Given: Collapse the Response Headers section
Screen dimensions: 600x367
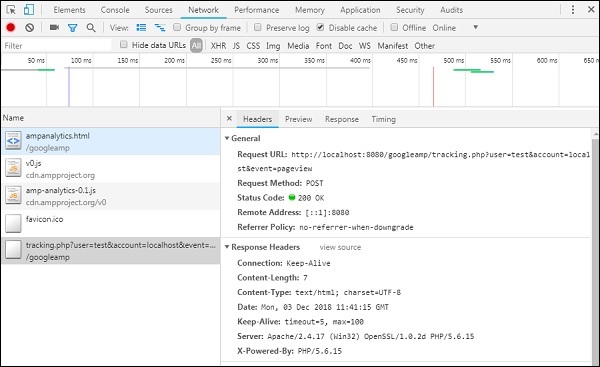Looking at the screenshot, I should [x=227, y=247].
